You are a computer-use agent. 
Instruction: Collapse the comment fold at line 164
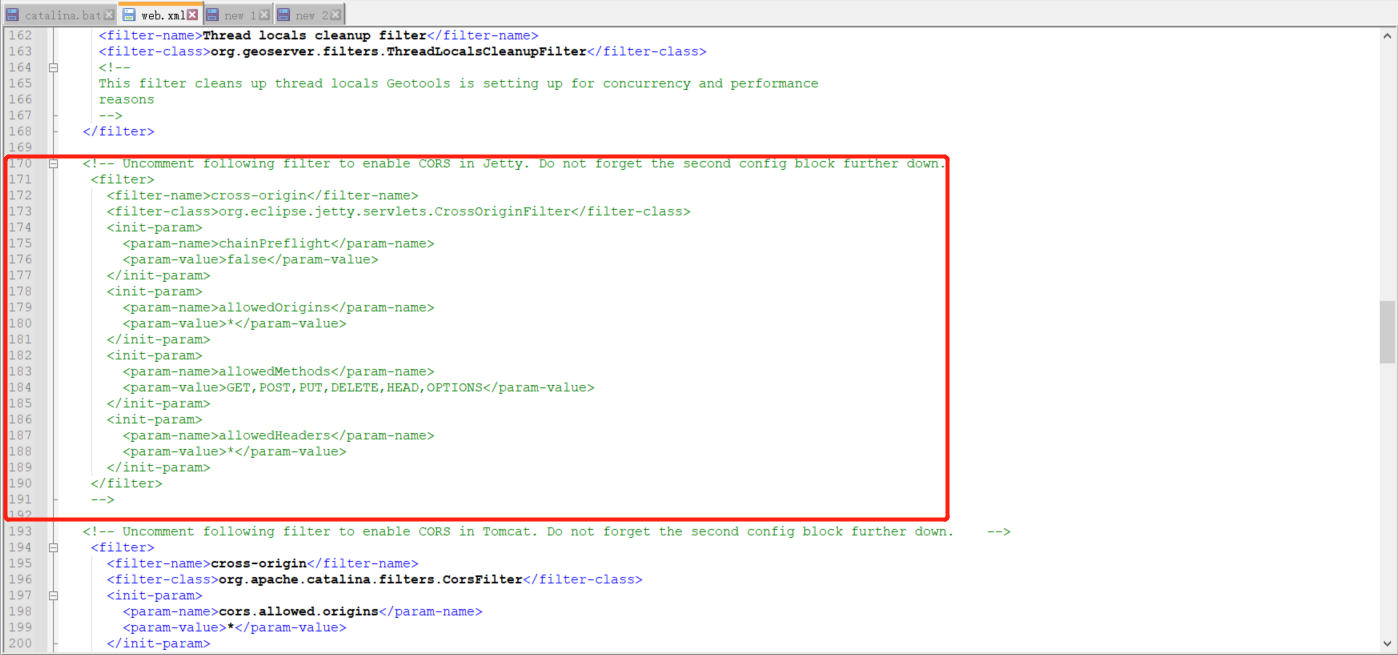tap(54, 68)
